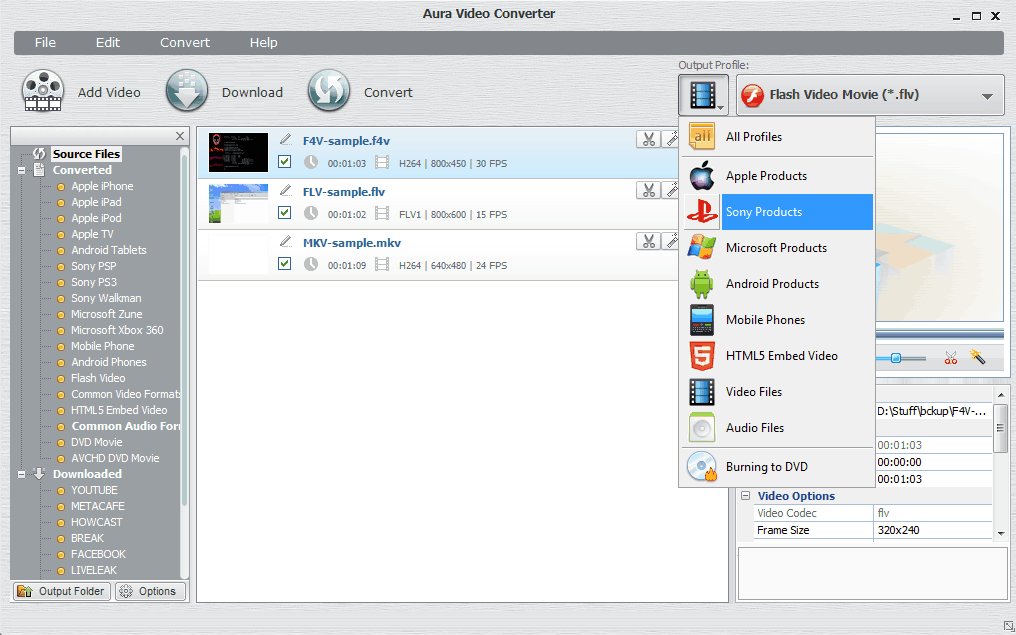Click the Add Video film reel icon
This screenshot has height=635, width=1016.
[x=43, y=91]
